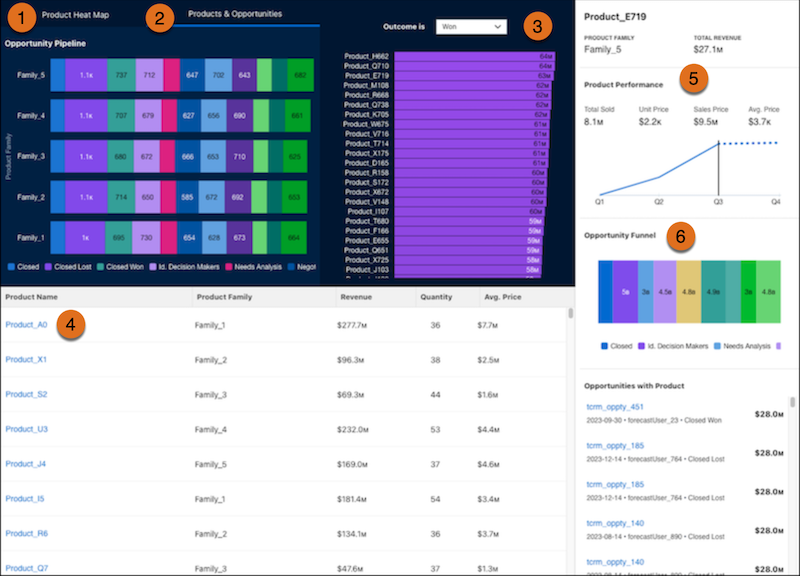Click the Product_H662 revenue bar
The width and height of the screenshot is (800, 576).
click(x=474, y=56)
